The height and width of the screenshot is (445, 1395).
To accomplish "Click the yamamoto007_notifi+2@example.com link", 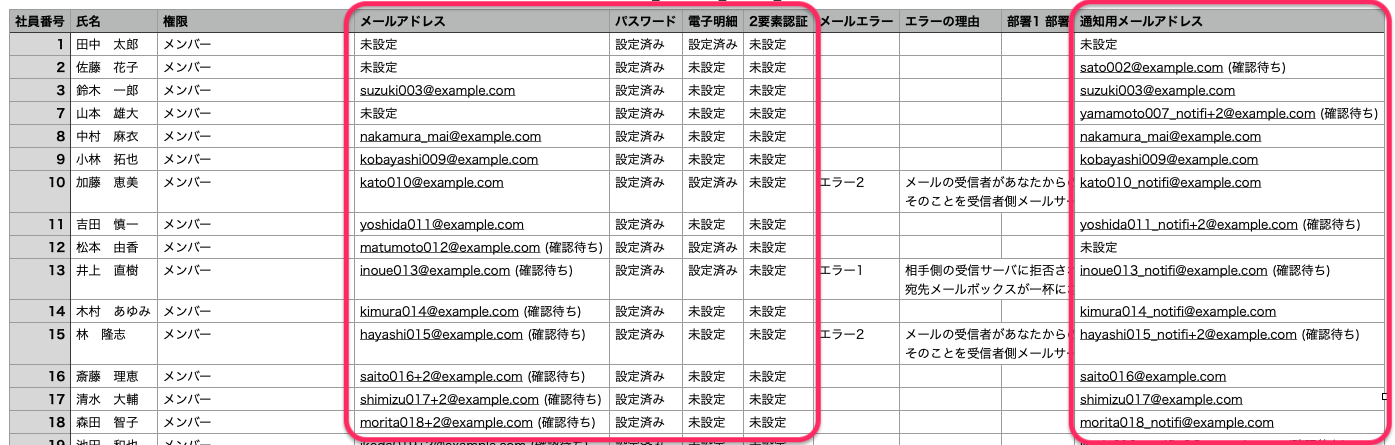I will (x=1197, y=114).
